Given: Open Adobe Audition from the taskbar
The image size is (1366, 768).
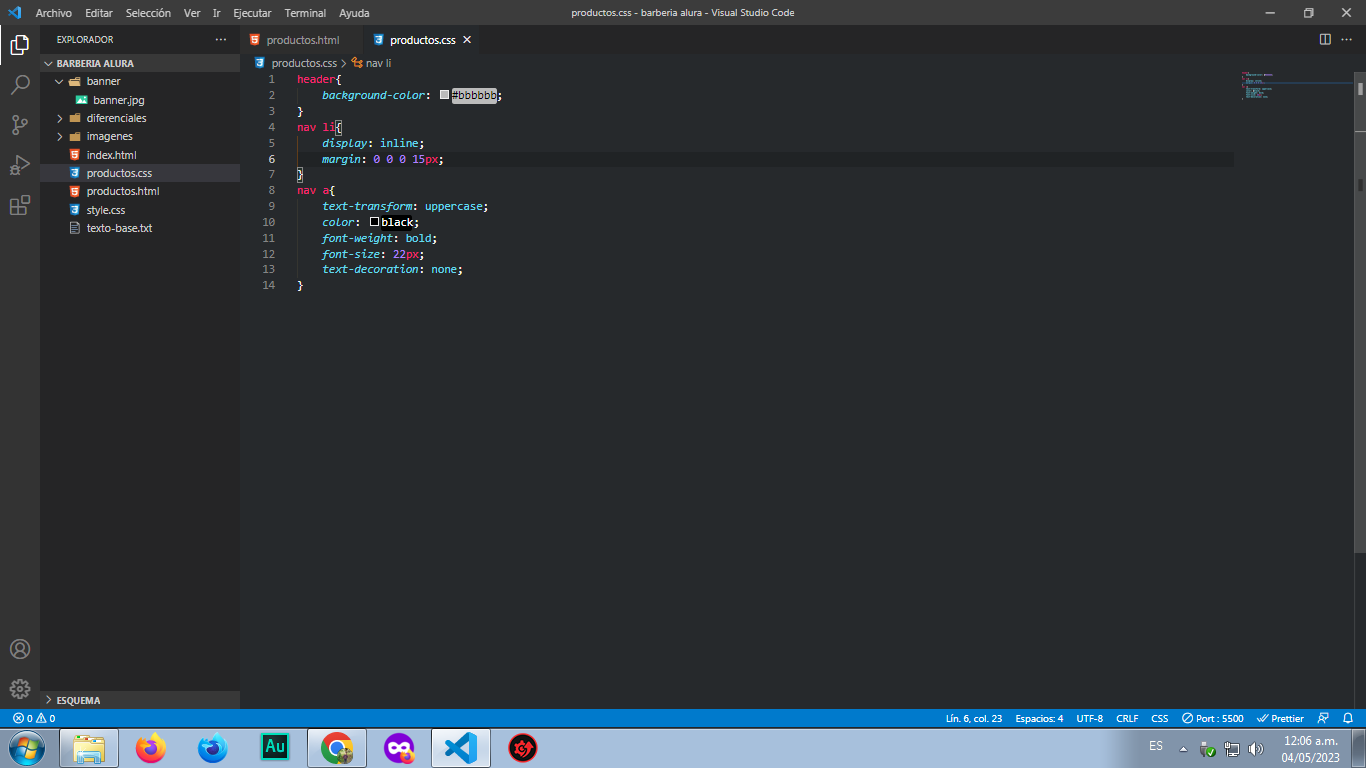Looking at the screenshot, I should (275, 748).
